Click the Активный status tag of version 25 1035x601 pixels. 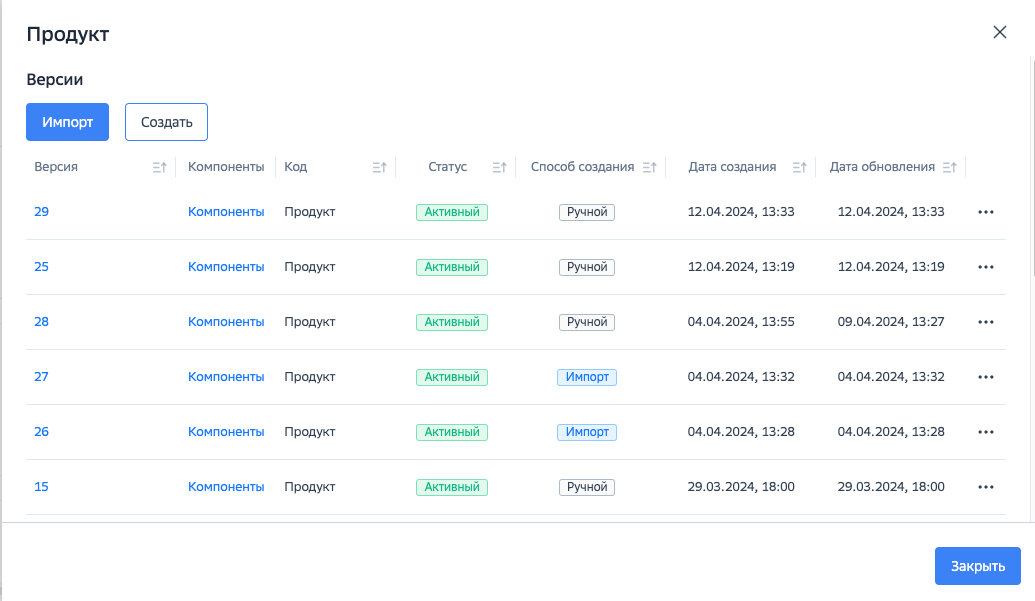click(x=451, y=267)
